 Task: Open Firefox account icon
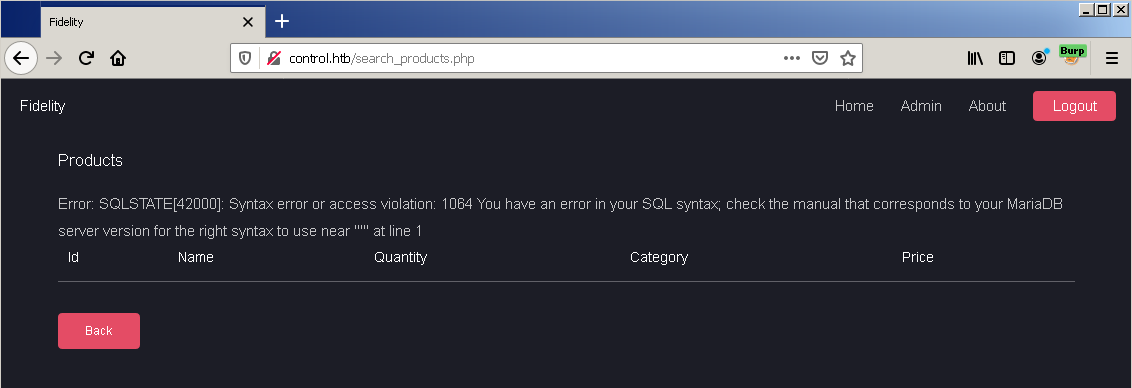1039,59
